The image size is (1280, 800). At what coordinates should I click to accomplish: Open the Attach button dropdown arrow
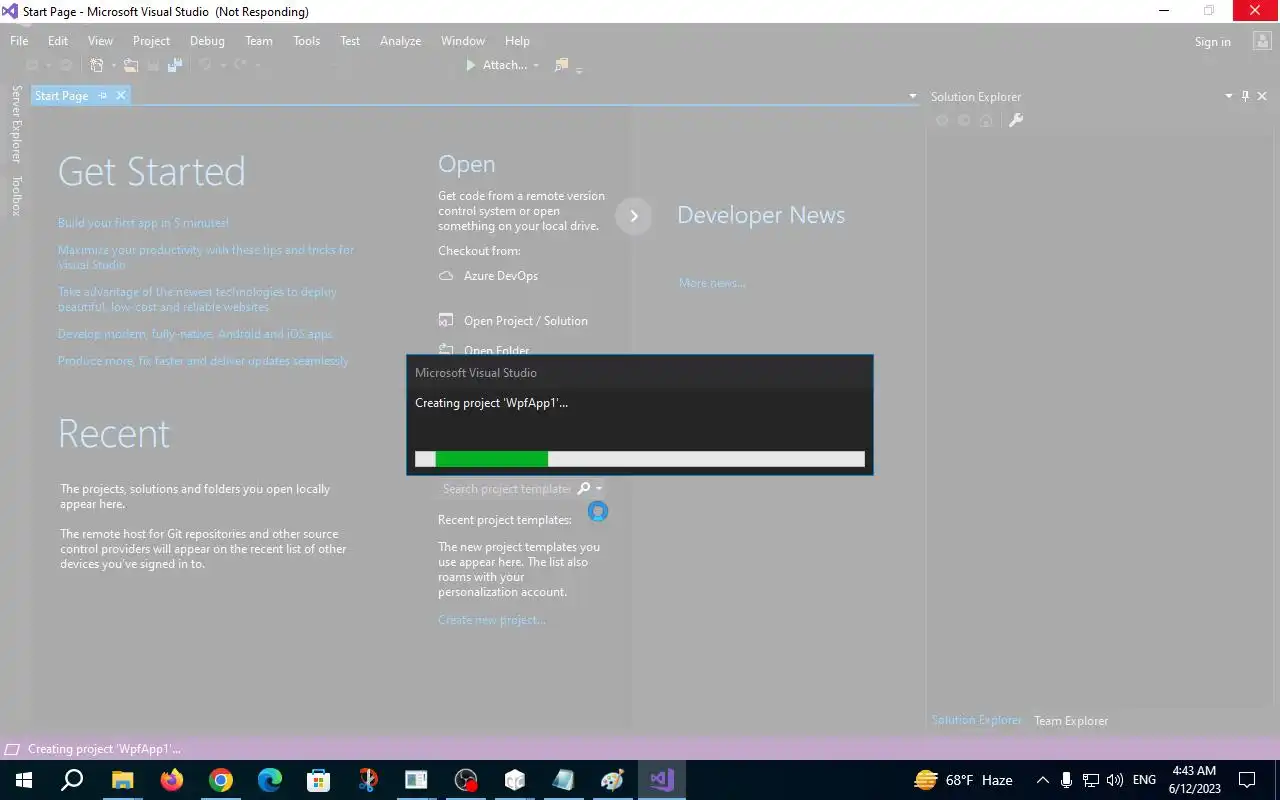click(536, 65)
